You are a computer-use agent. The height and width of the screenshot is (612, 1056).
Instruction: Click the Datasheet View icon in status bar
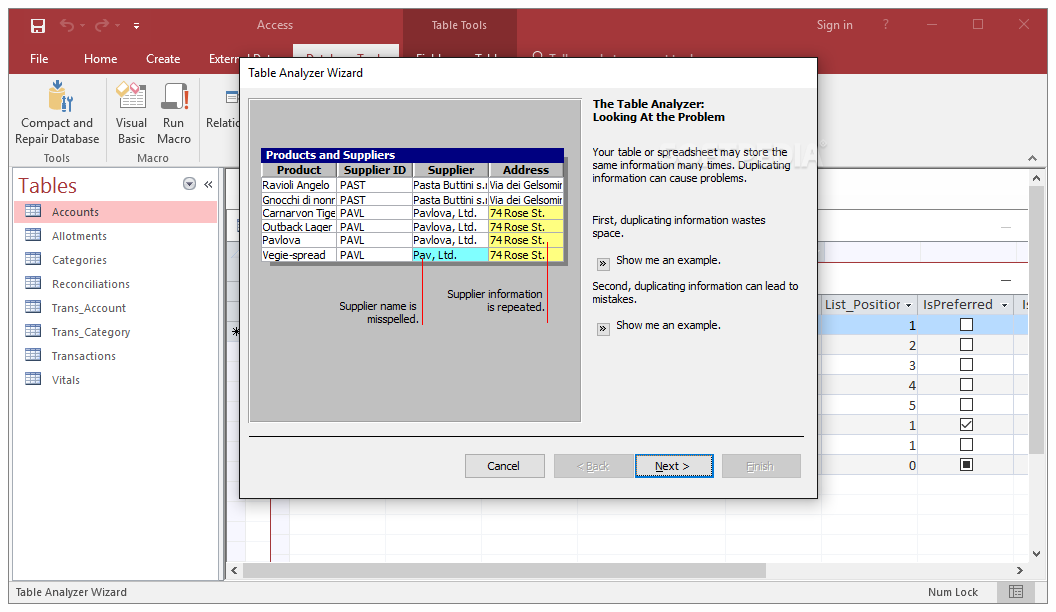click(x=1016, y=592)
